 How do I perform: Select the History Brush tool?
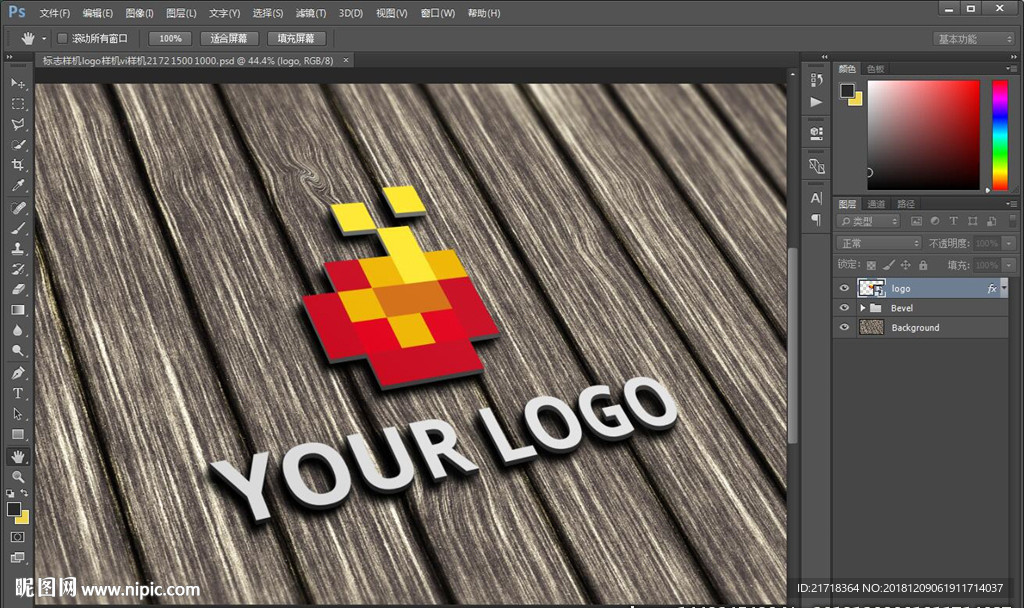[18, 268]
